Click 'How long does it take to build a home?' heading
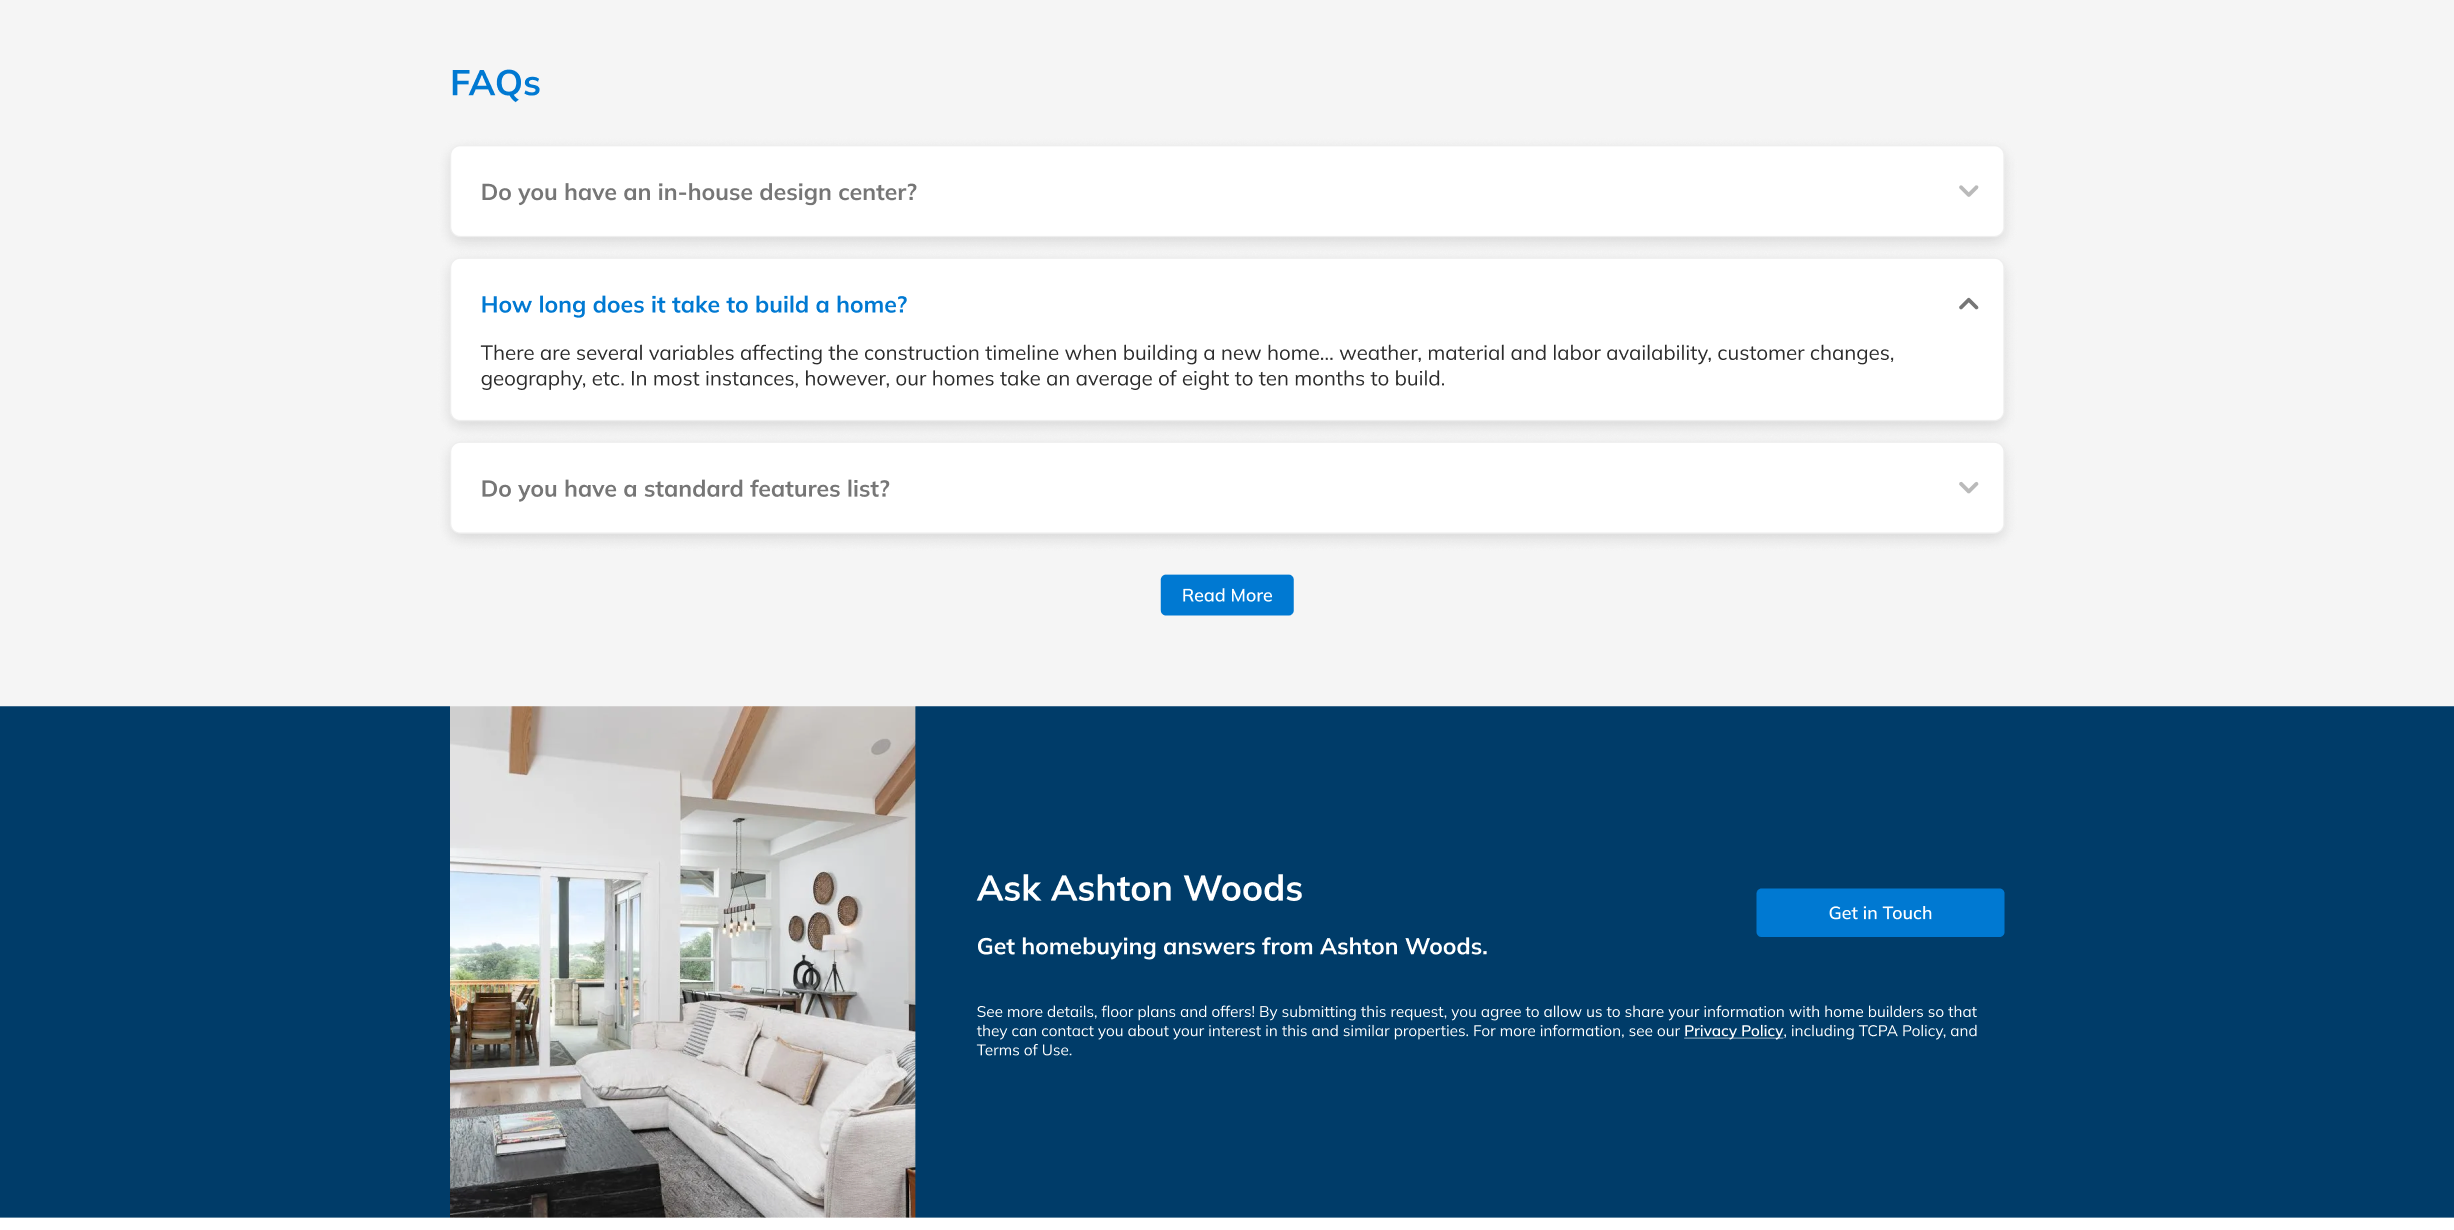The width and height of the screenshot is (2454, 1230). [x=694, y=305]
